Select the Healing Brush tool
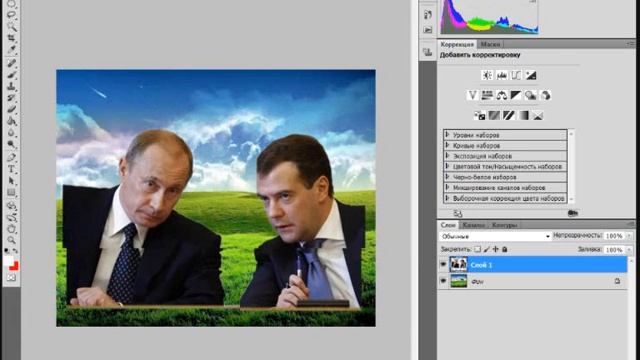 point(12,63)
